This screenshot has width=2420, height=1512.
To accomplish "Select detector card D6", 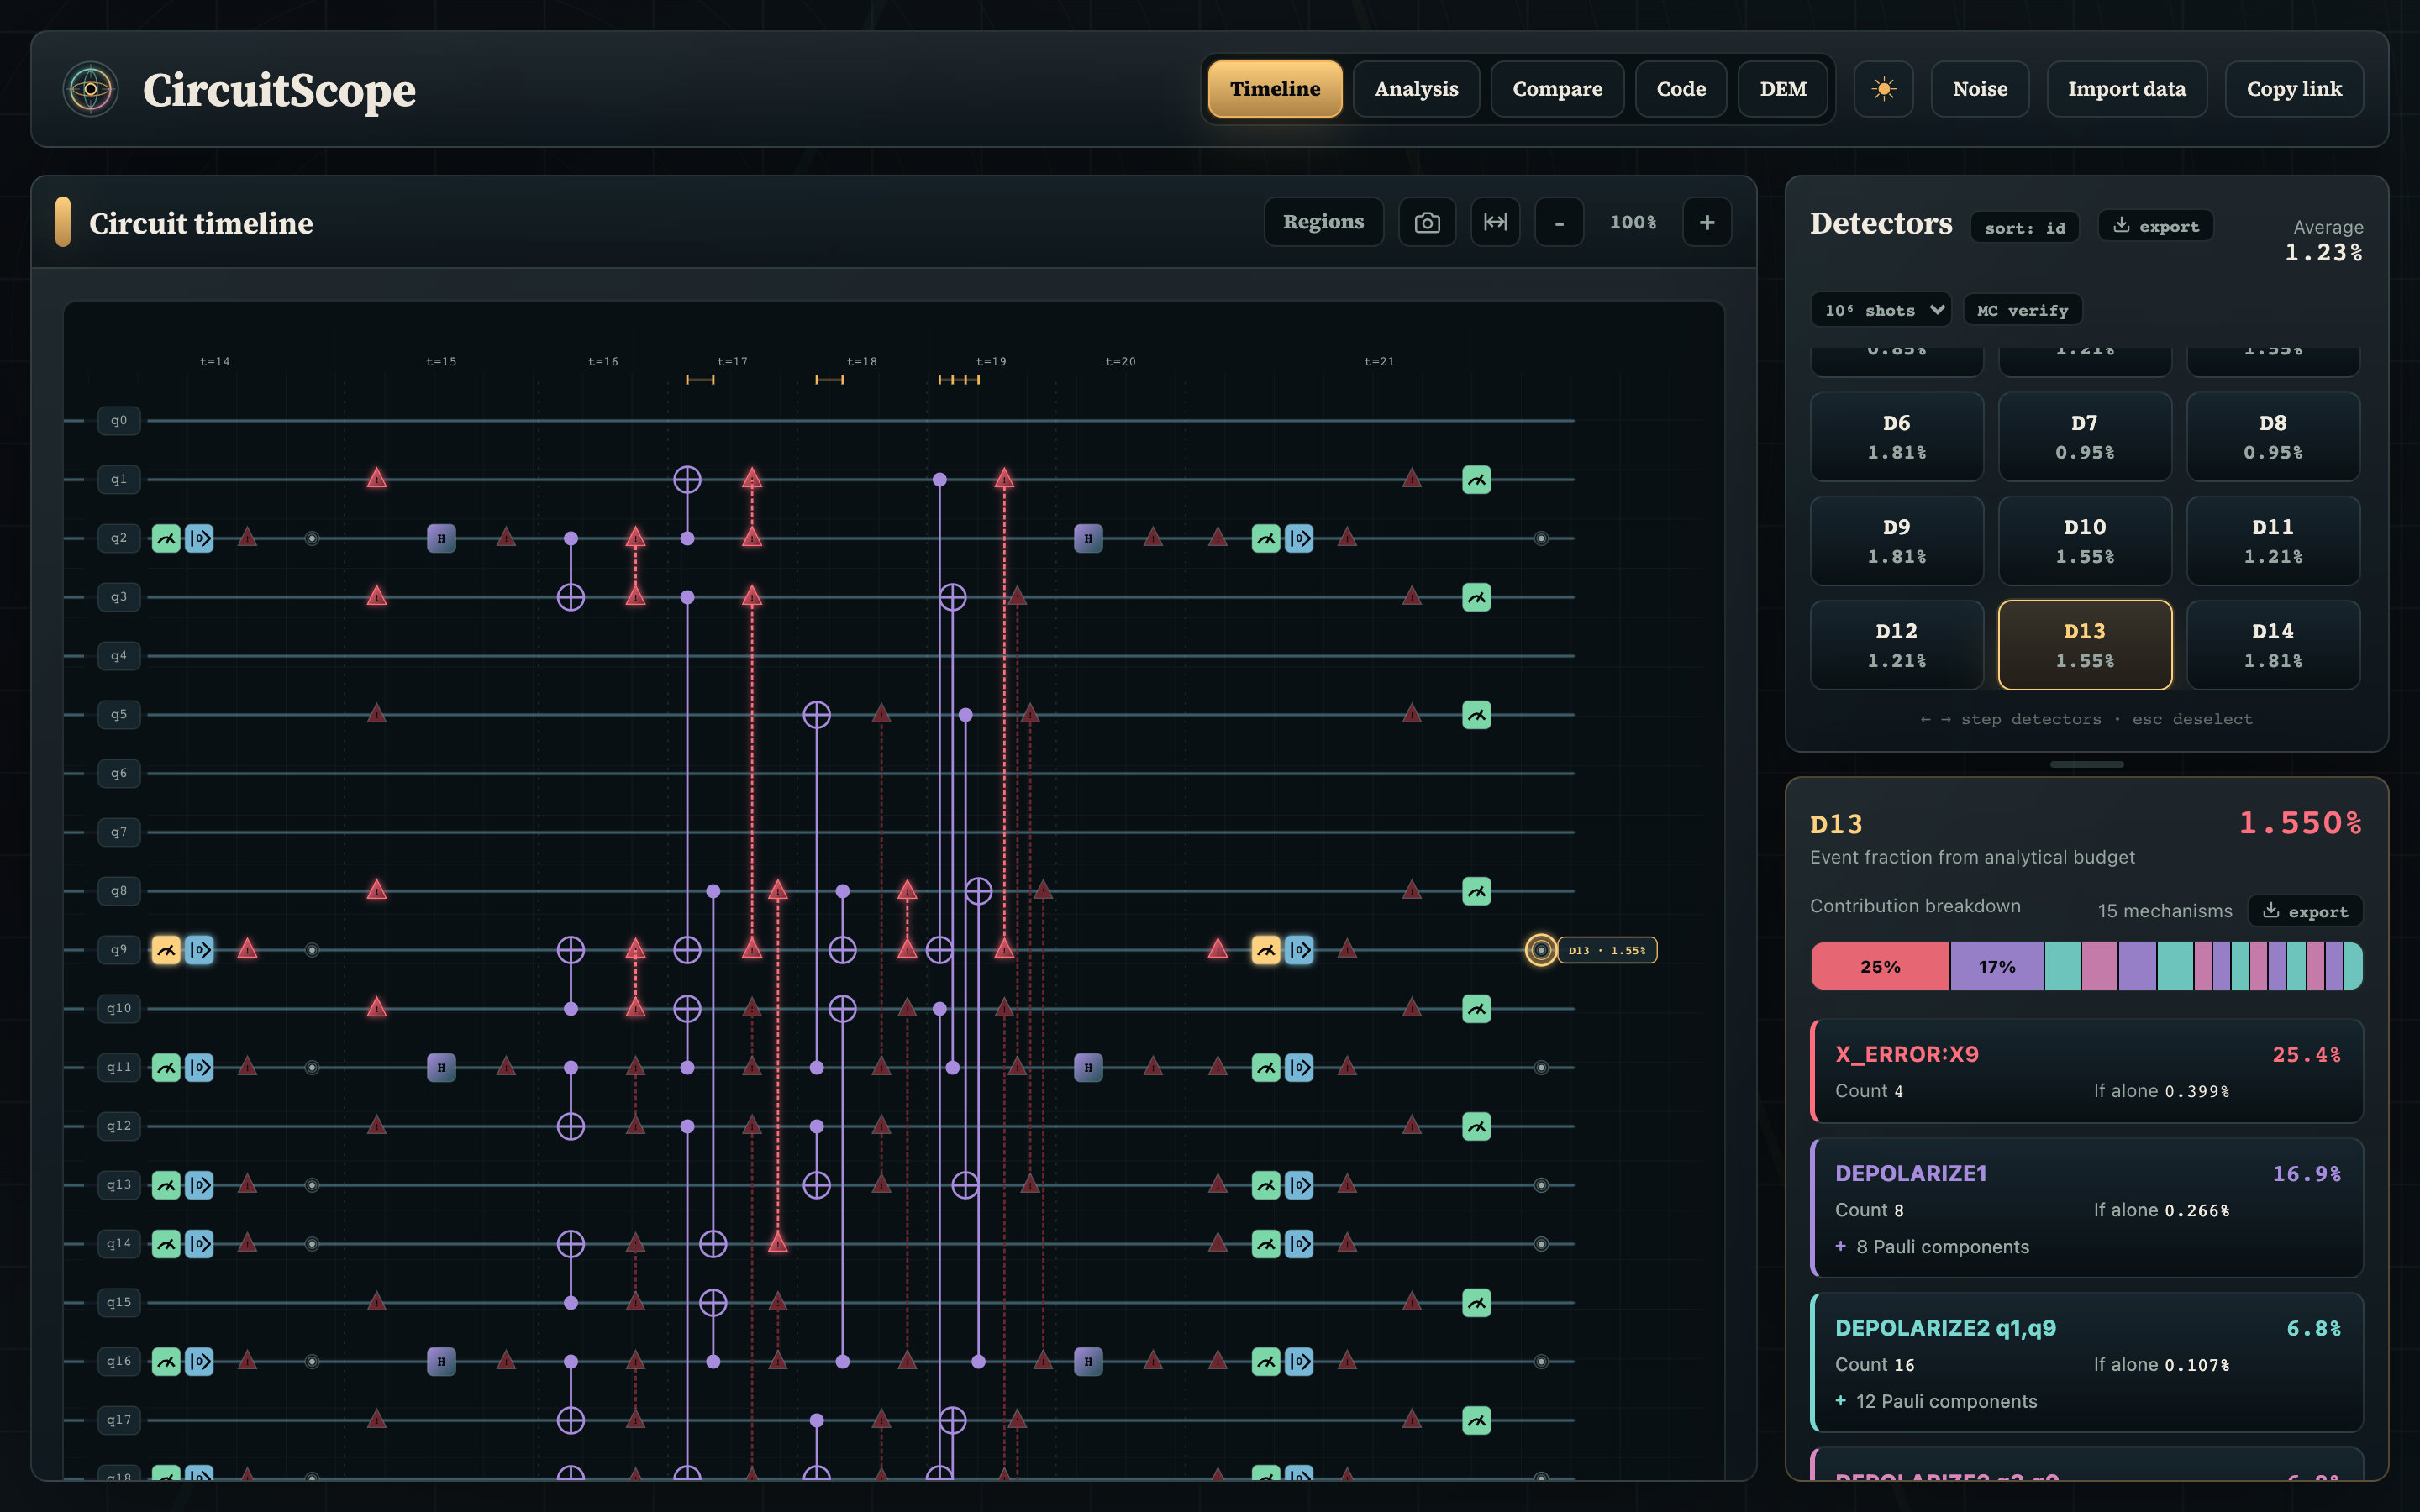I will (1896, 437).
